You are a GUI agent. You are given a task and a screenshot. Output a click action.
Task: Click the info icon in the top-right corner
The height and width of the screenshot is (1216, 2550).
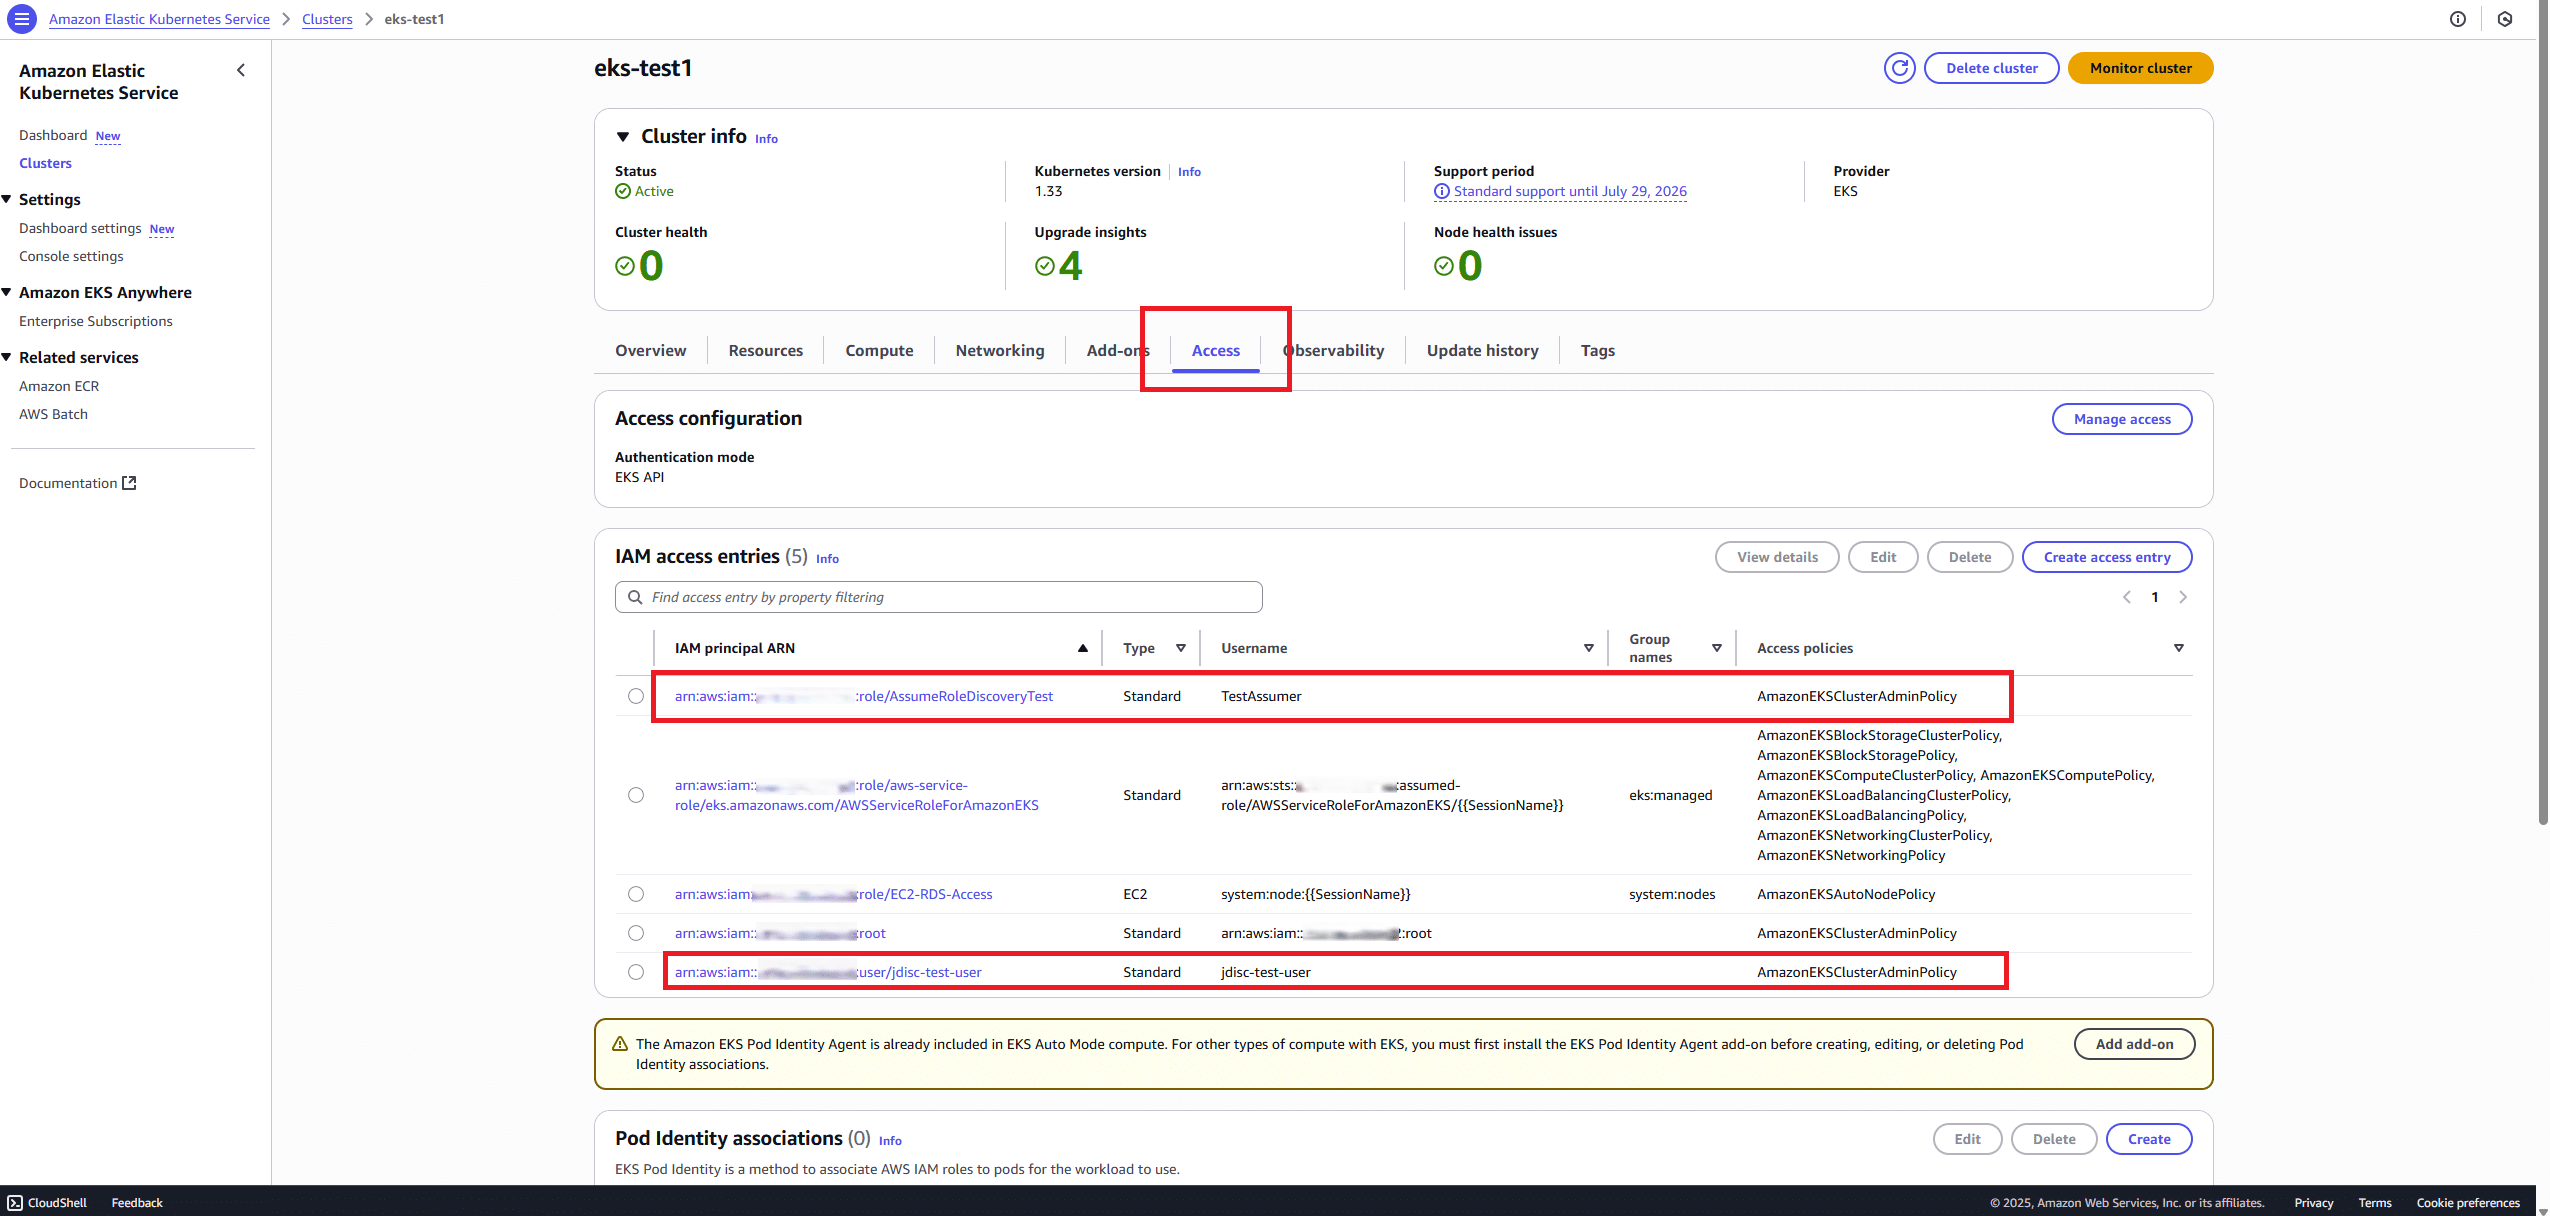(x=2457, y=19)
